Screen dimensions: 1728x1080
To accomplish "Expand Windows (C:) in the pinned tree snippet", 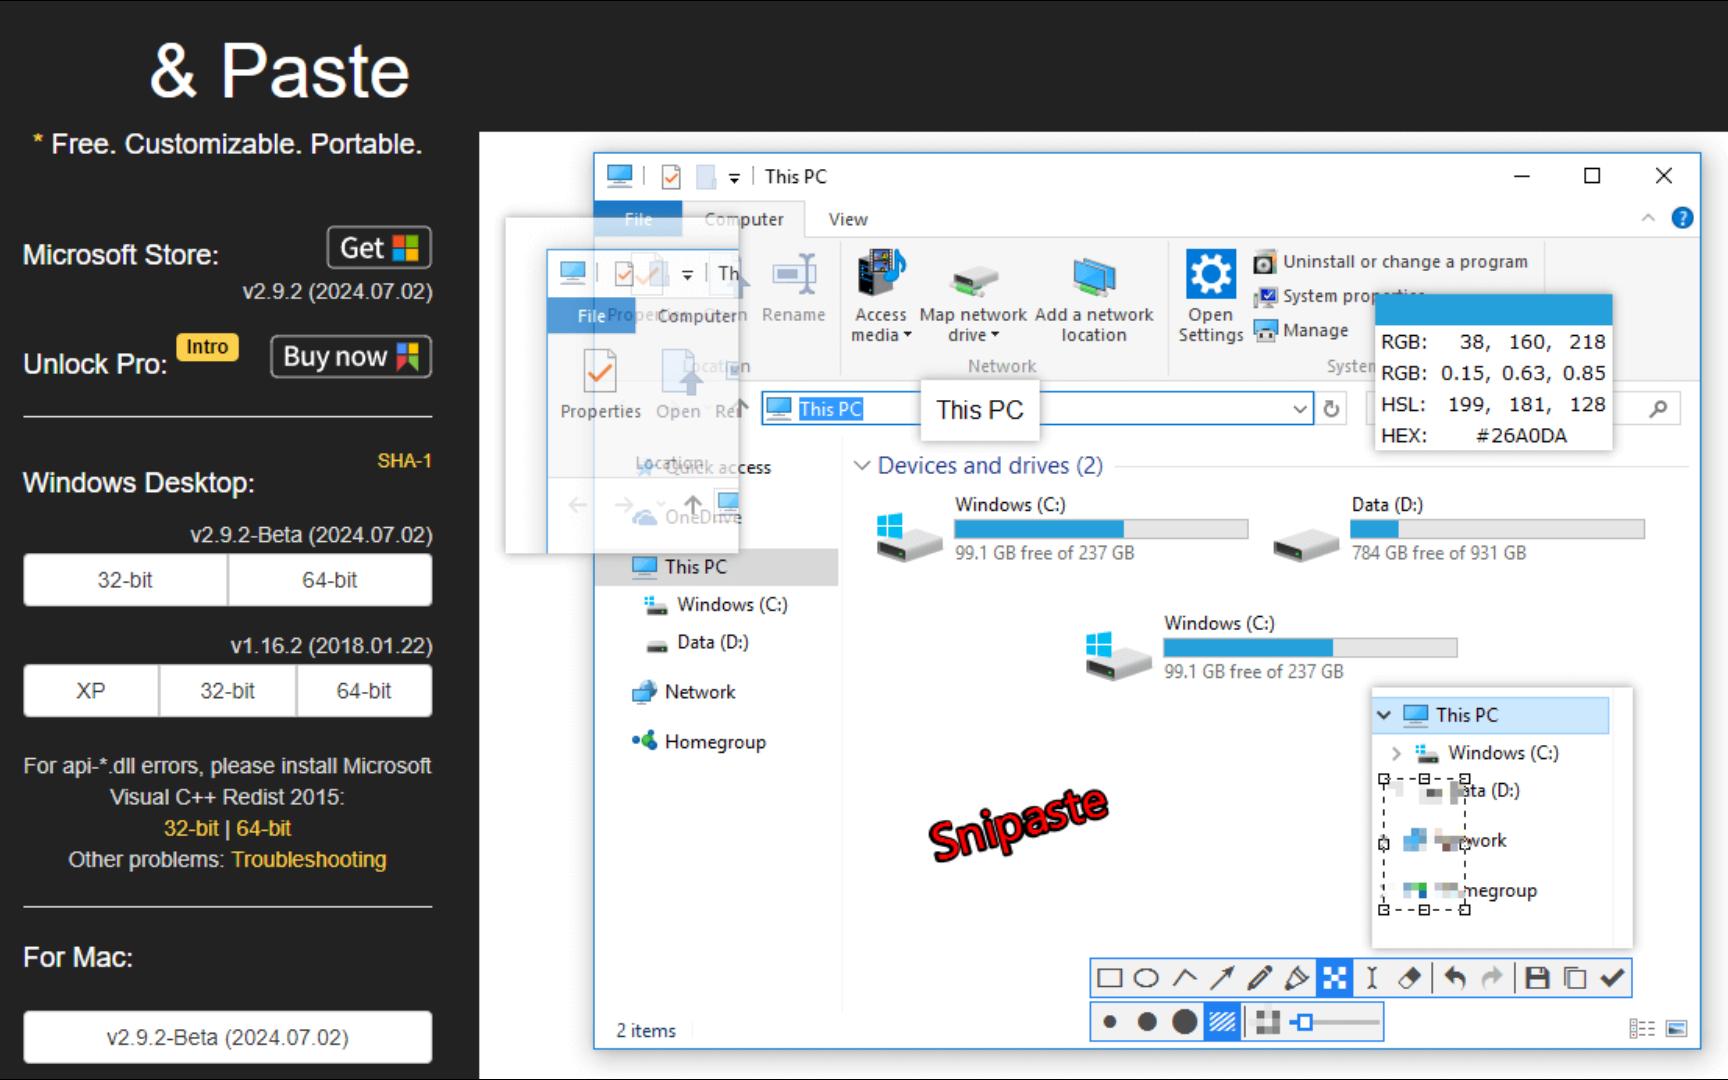I will (1396, 753).
